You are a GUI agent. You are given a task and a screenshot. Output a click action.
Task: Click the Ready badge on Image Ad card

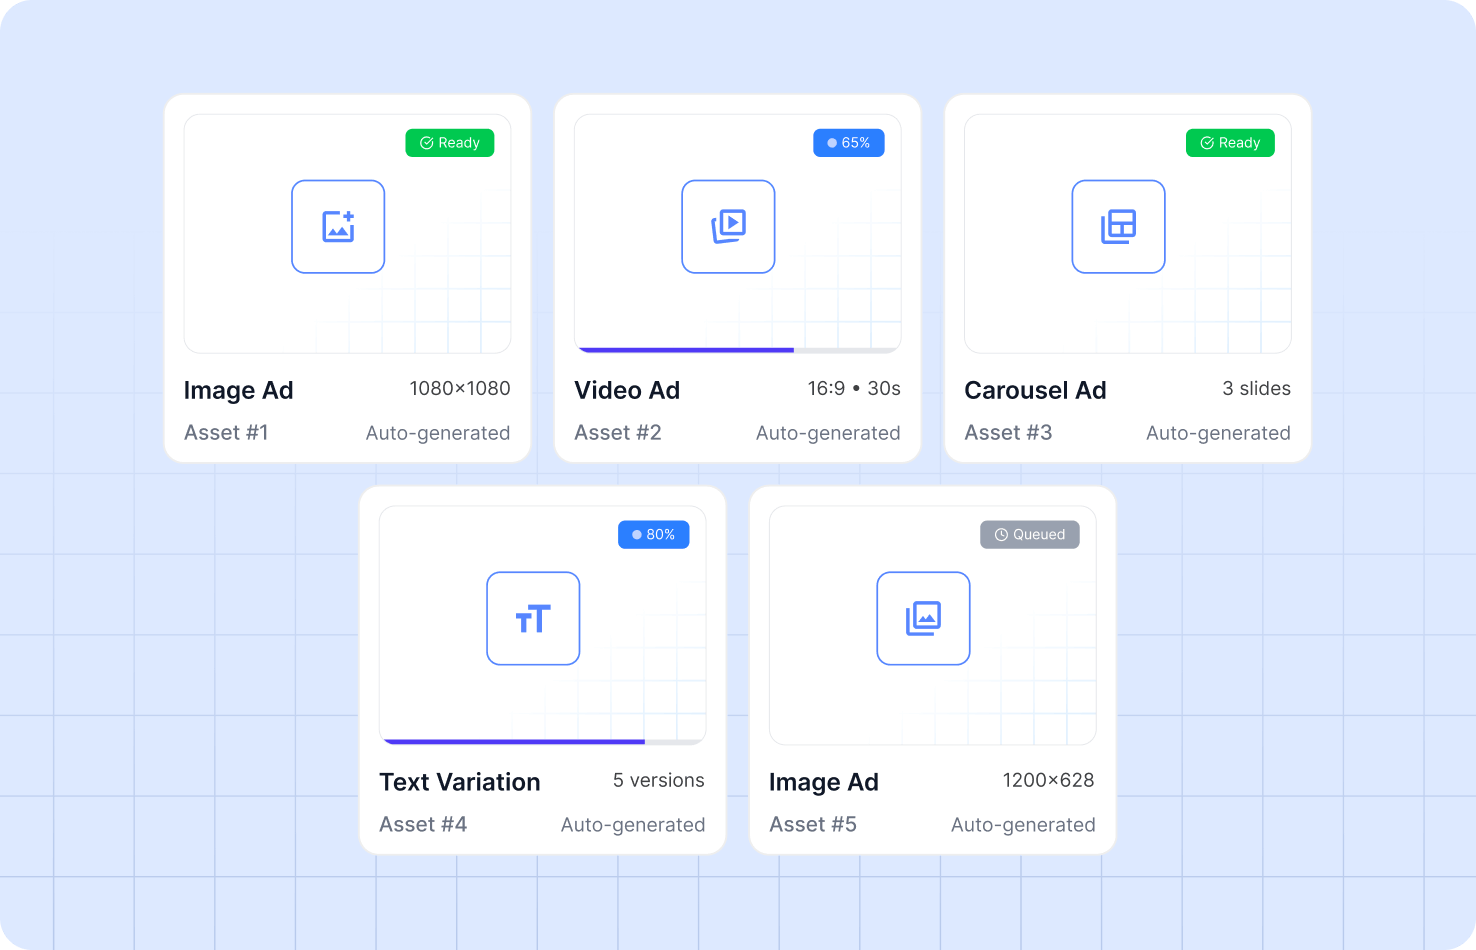tap(450, 143)
